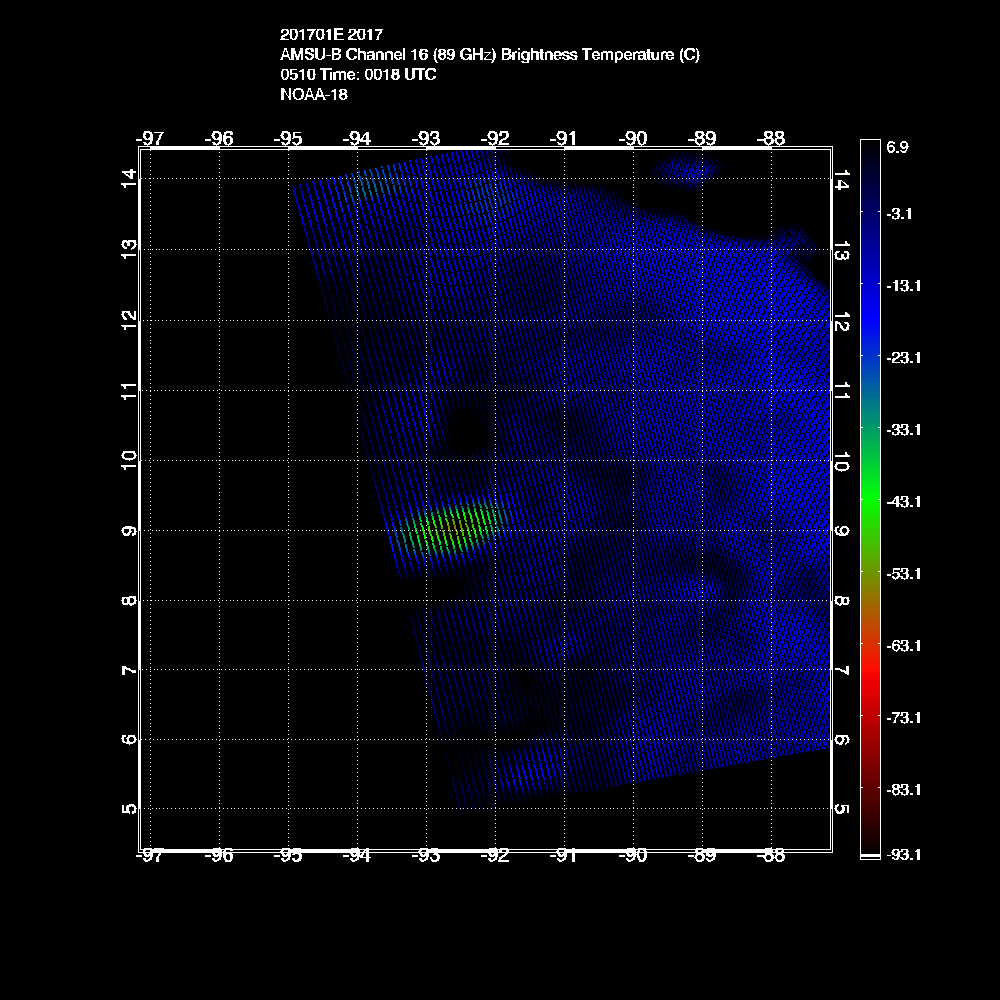Click the right-axis latitude label "14"
The image size is (1000, 1000).
coord(841,180)
